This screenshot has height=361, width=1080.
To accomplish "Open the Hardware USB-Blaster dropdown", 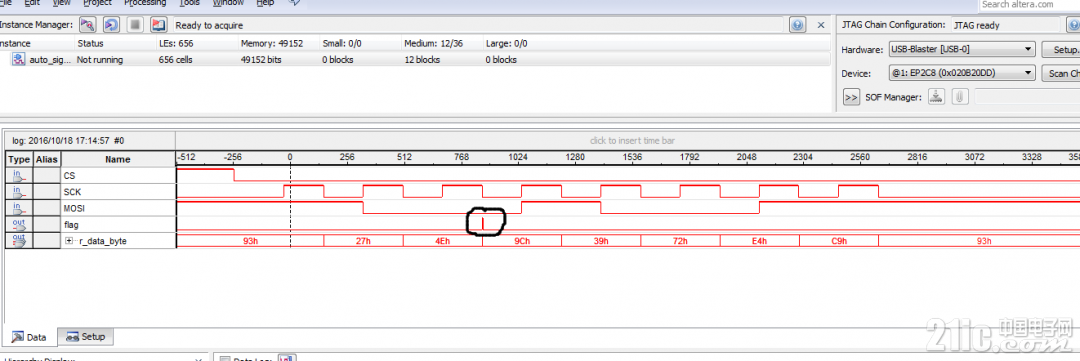I will click(x=962, y=50).
